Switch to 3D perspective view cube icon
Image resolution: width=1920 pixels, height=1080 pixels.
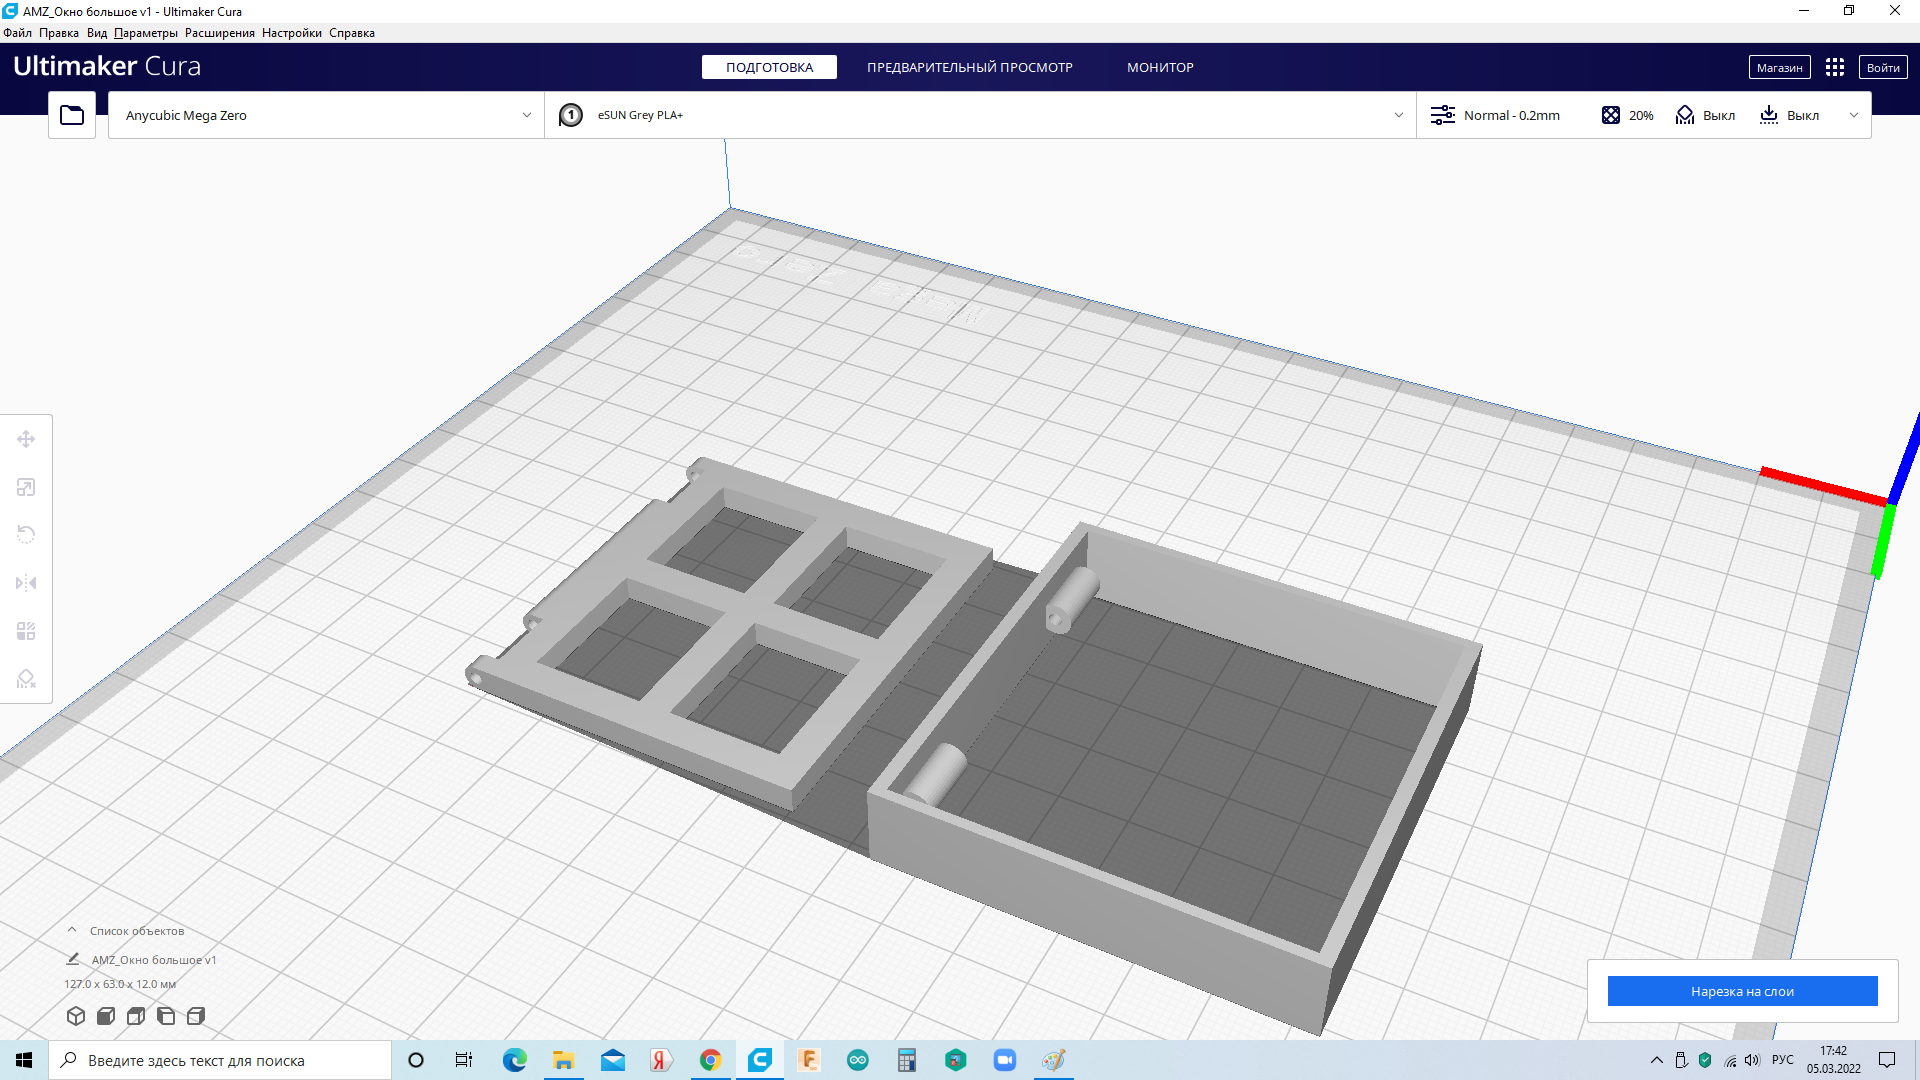(76, 1016)
